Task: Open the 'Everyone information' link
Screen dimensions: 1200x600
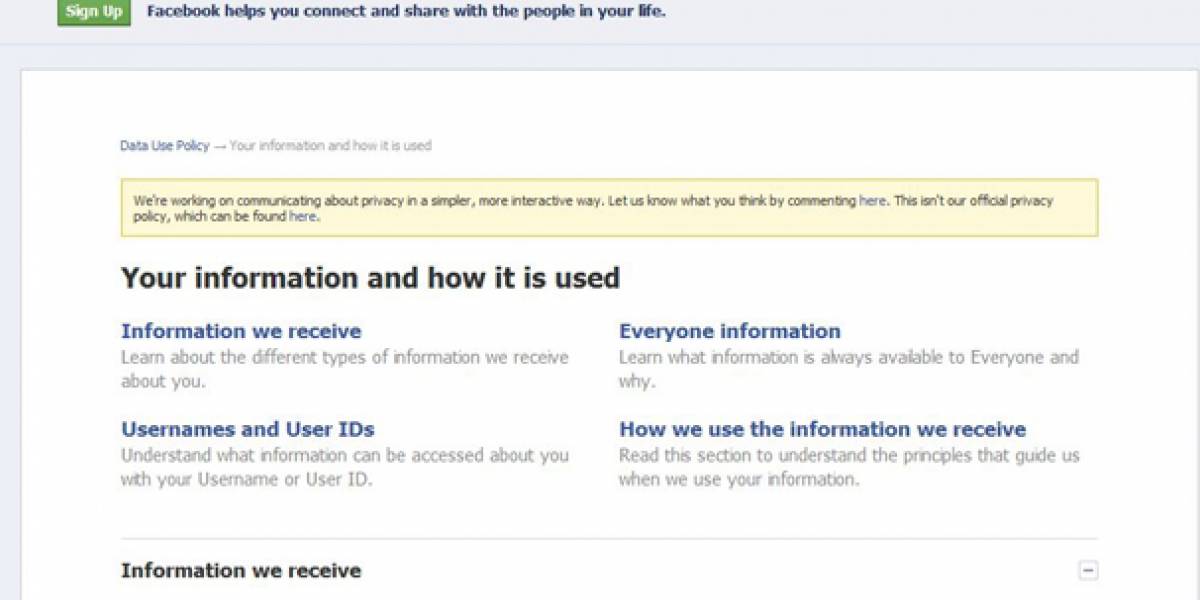Action: [730, 331]
